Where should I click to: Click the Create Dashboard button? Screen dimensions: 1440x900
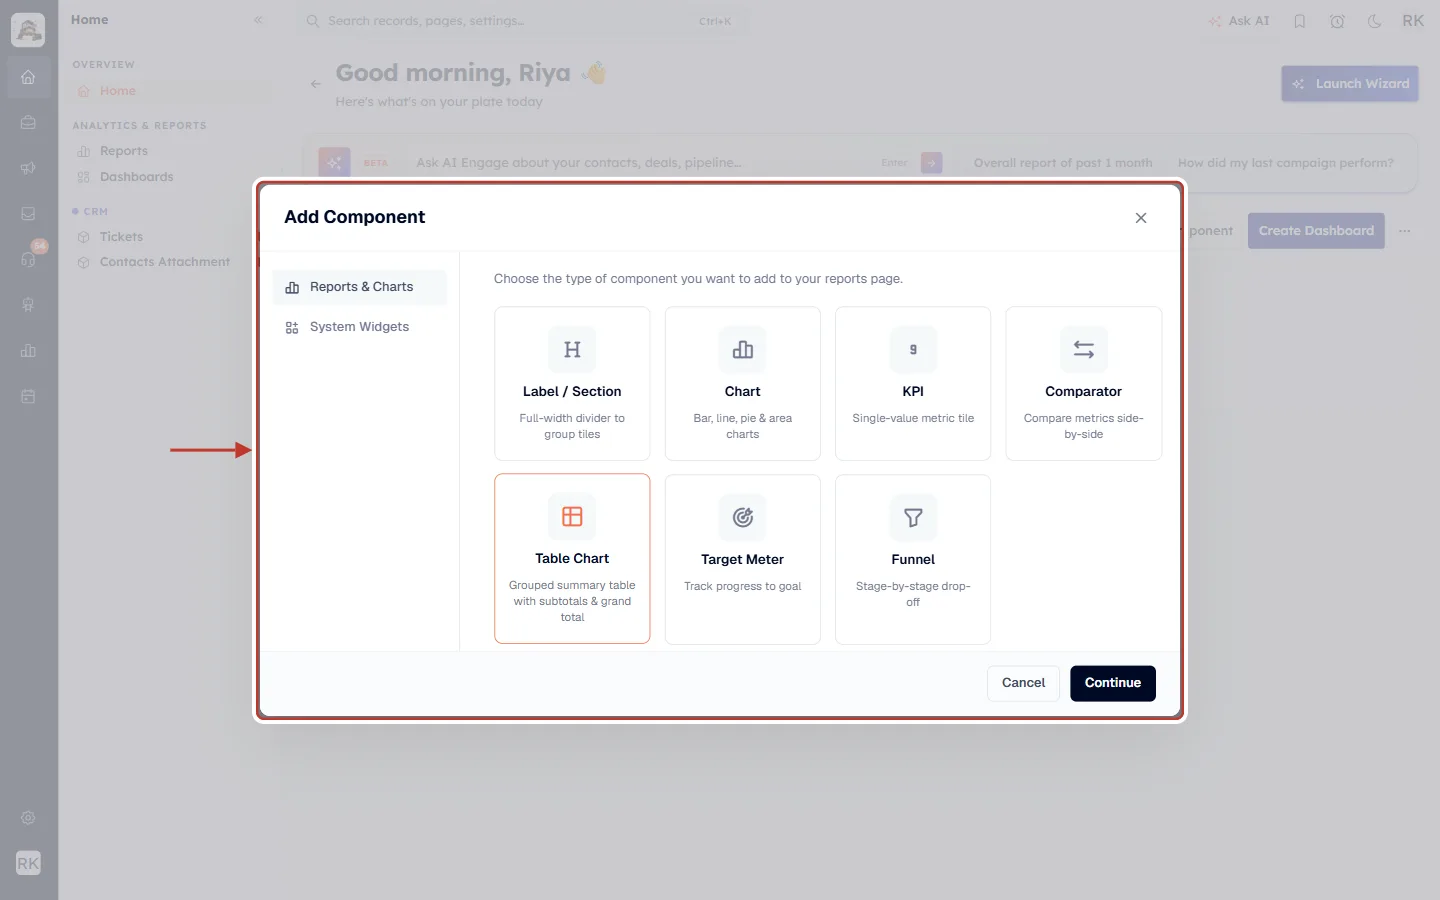click(x=1316, y=231)
